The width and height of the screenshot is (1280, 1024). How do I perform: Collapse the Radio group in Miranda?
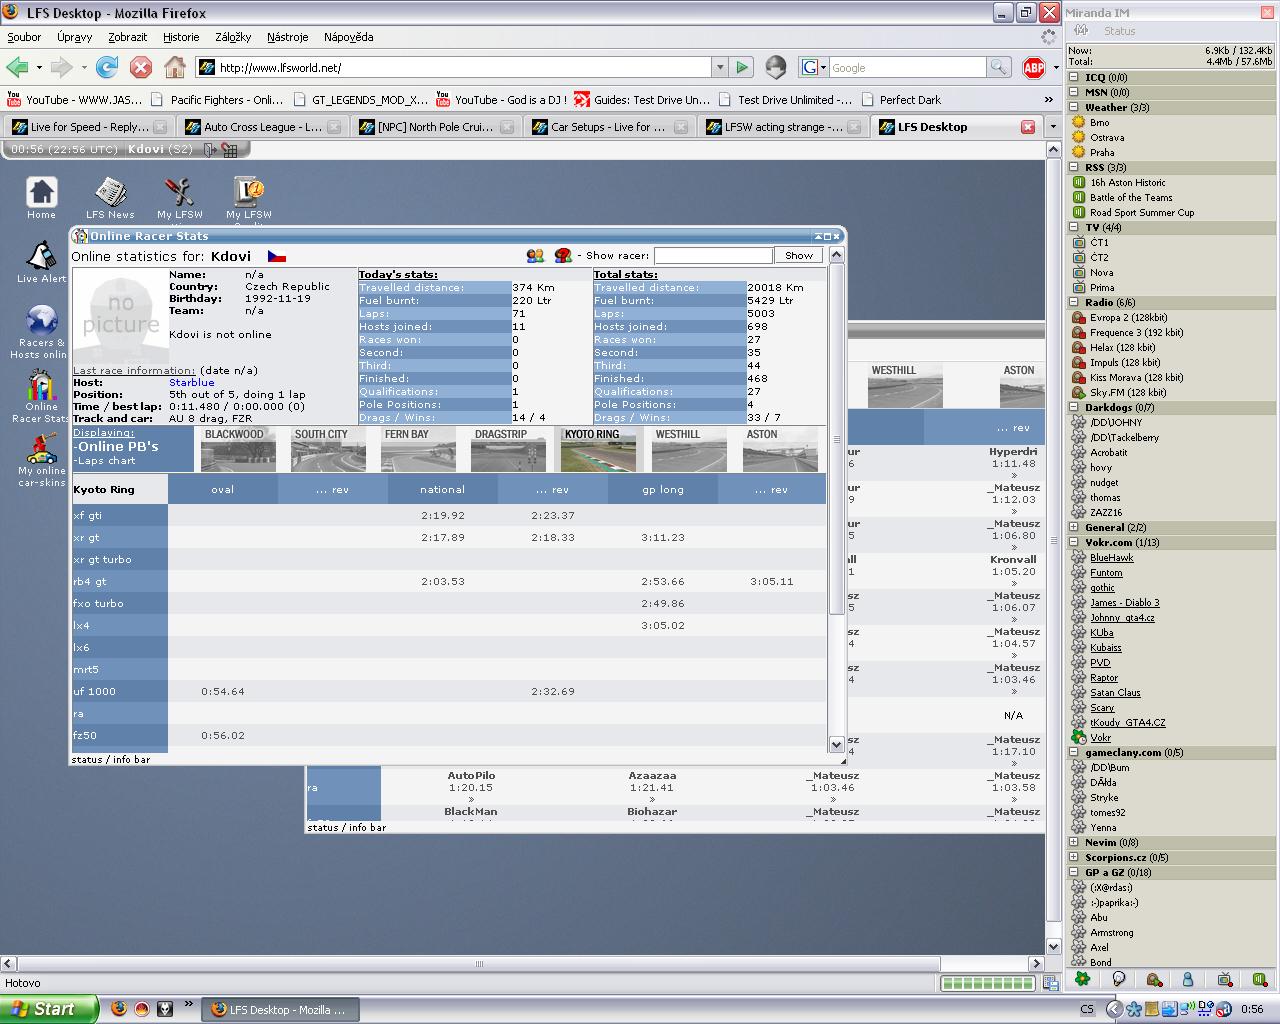pyautogui.click(x=1074, y=302)
